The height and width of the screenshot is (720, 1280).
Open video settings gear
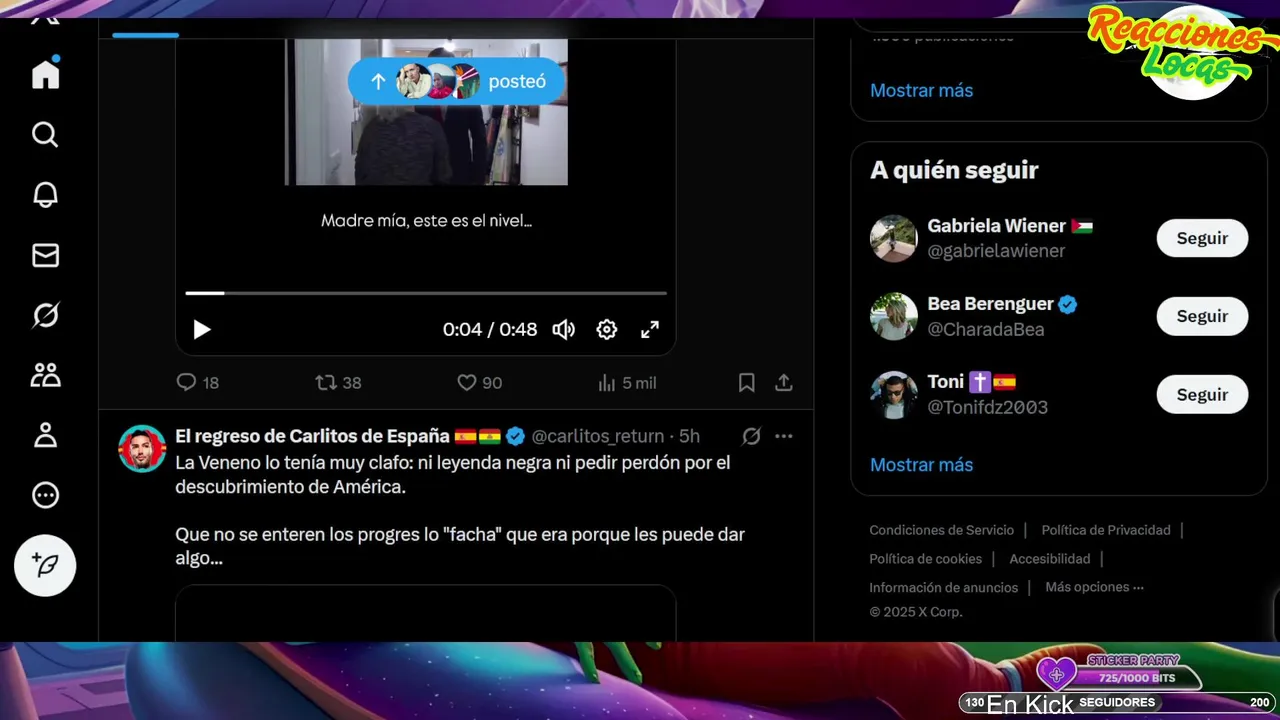(607, 329)
